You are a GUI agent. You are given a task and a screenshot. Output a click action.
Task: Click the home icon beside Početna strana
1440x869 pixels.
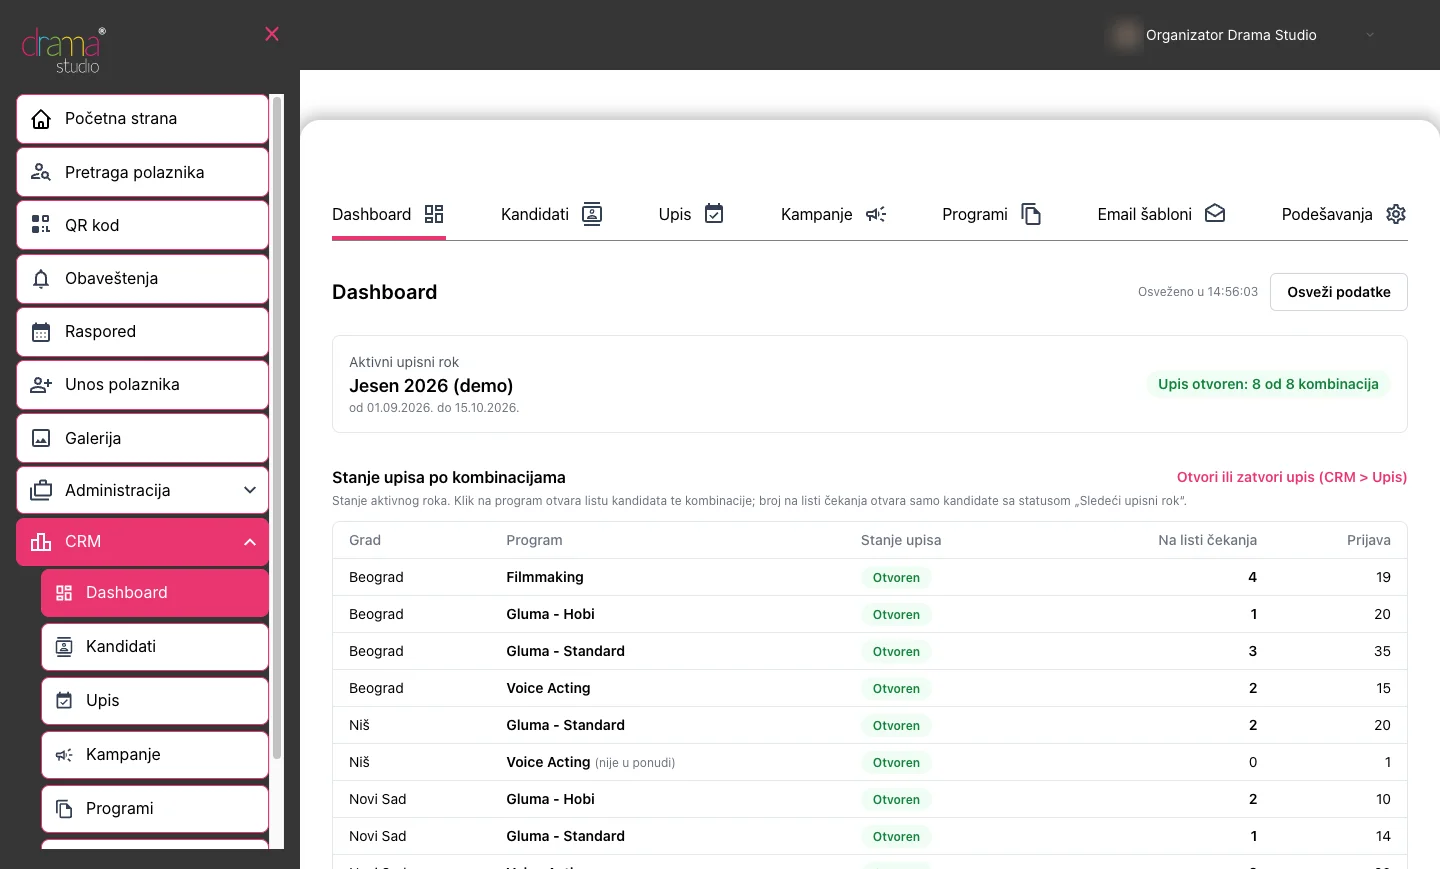pyautogui.click(x=41, y=119)
